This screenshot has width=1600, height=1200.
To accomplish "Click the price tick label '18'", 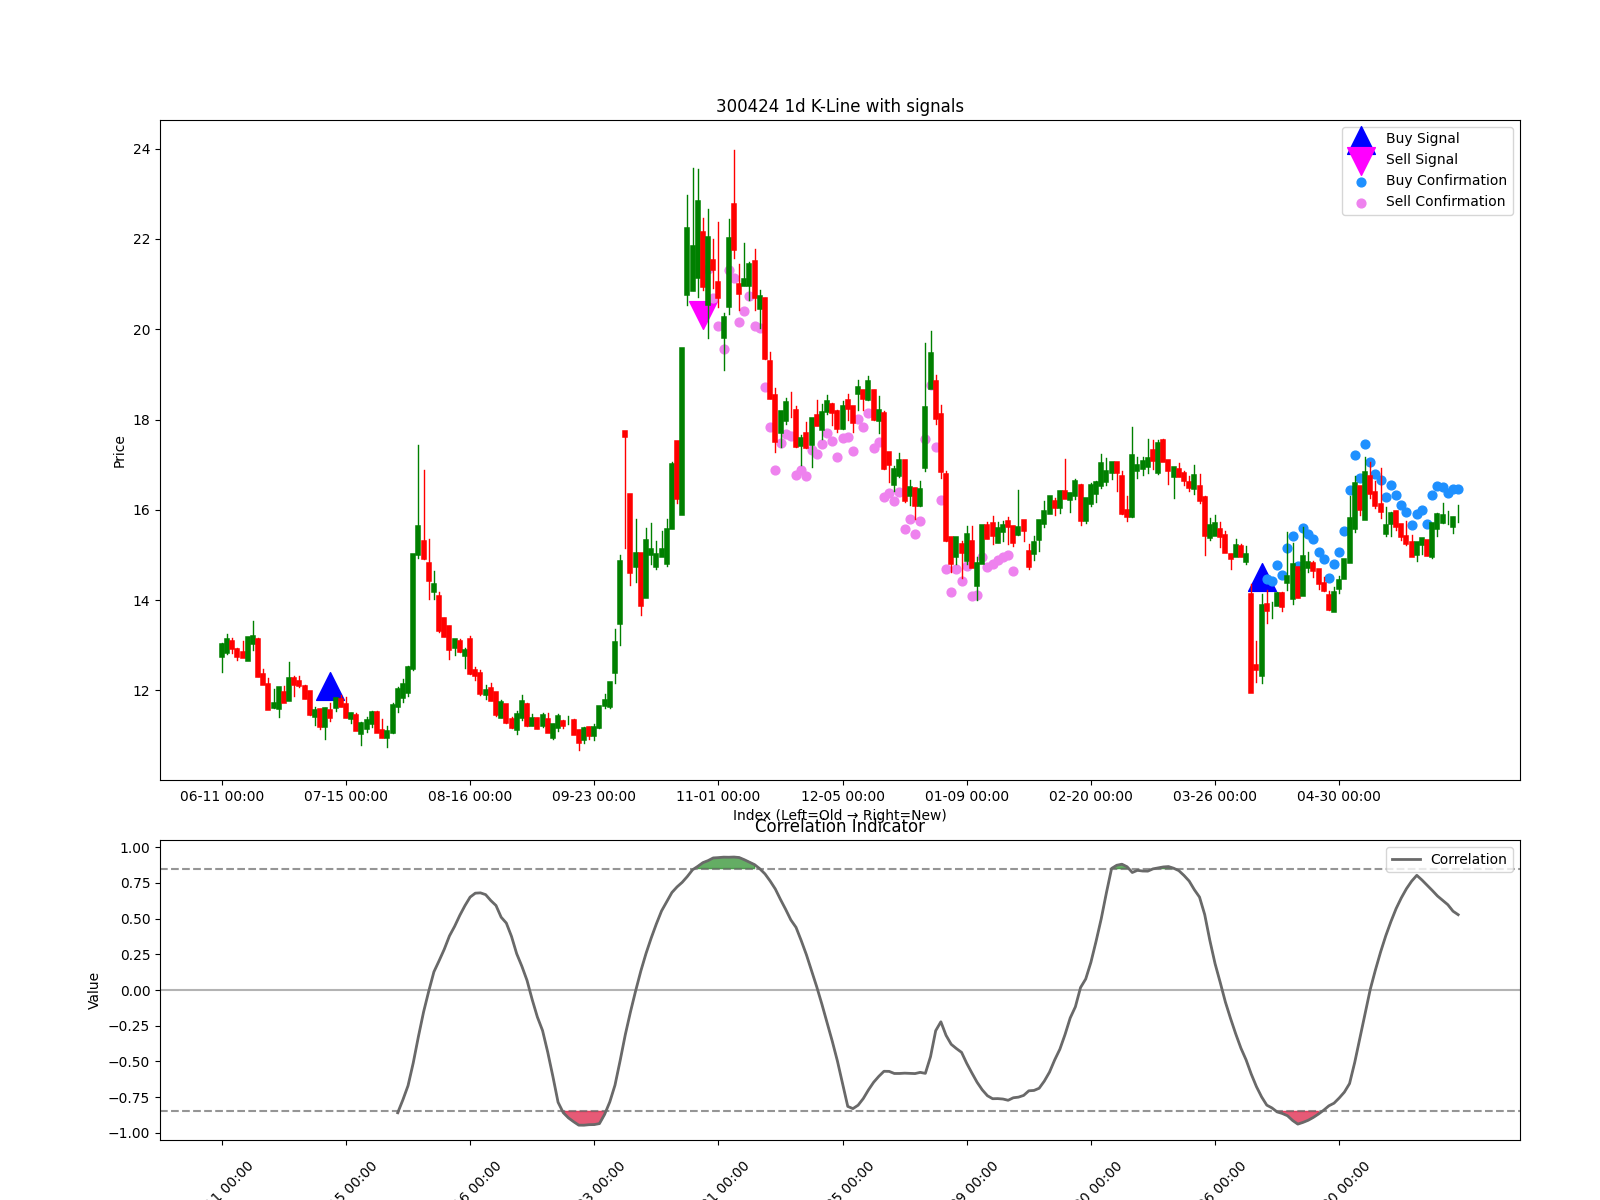I will 142,421.
